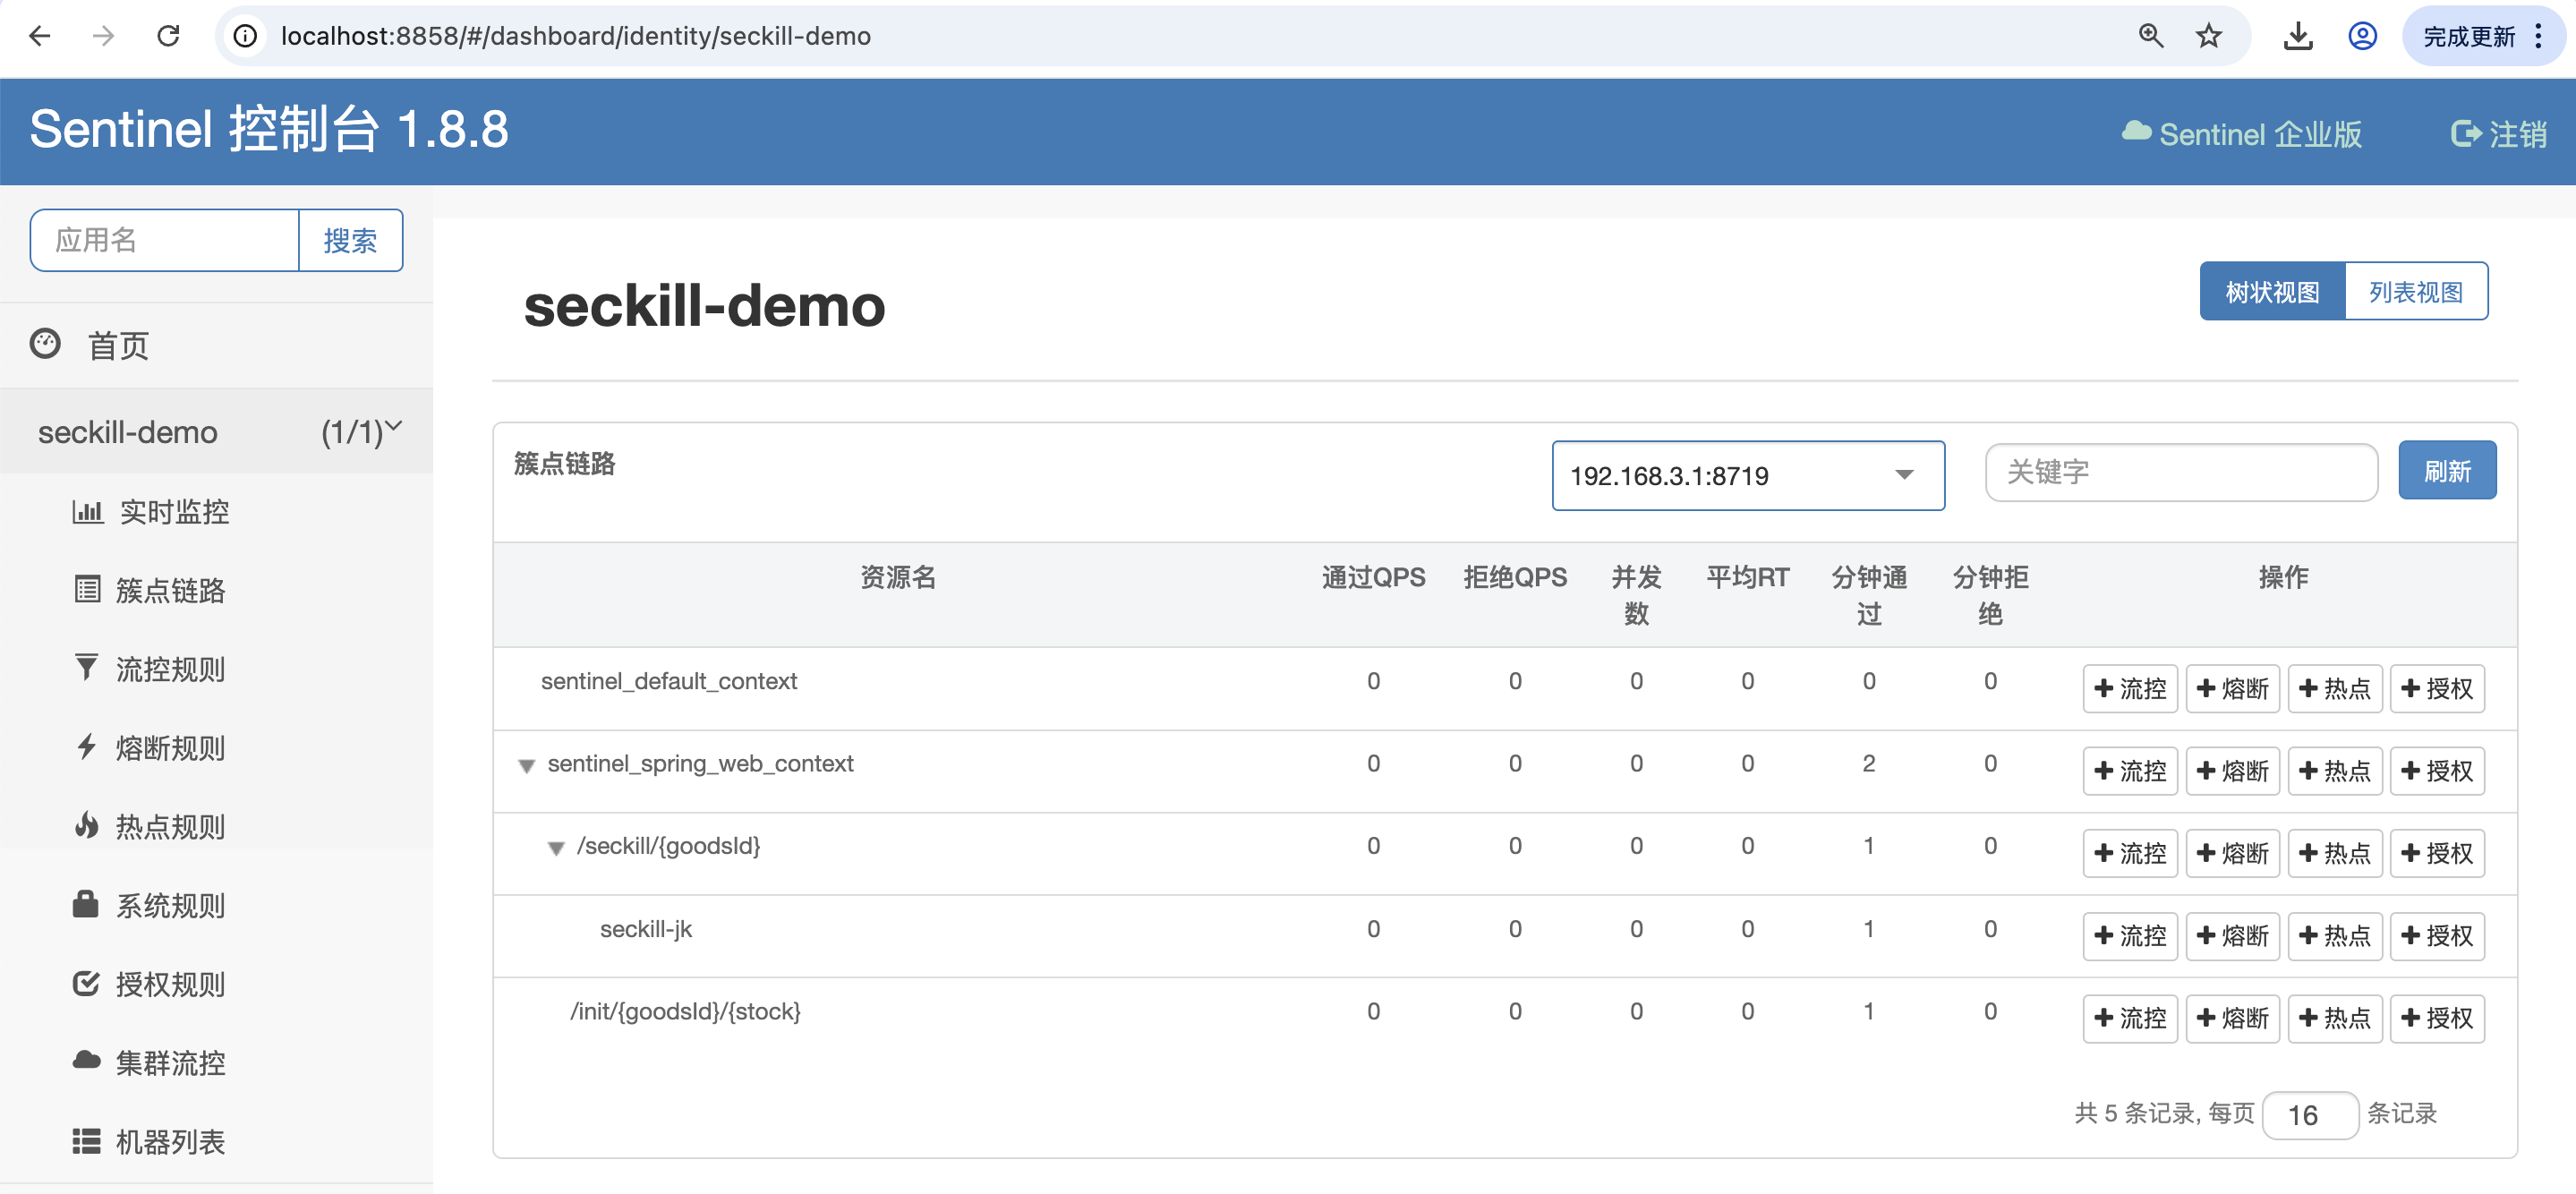Switch to 列表视图 list view
Screen dimensions: 2576x1194
click(2415, 292)
